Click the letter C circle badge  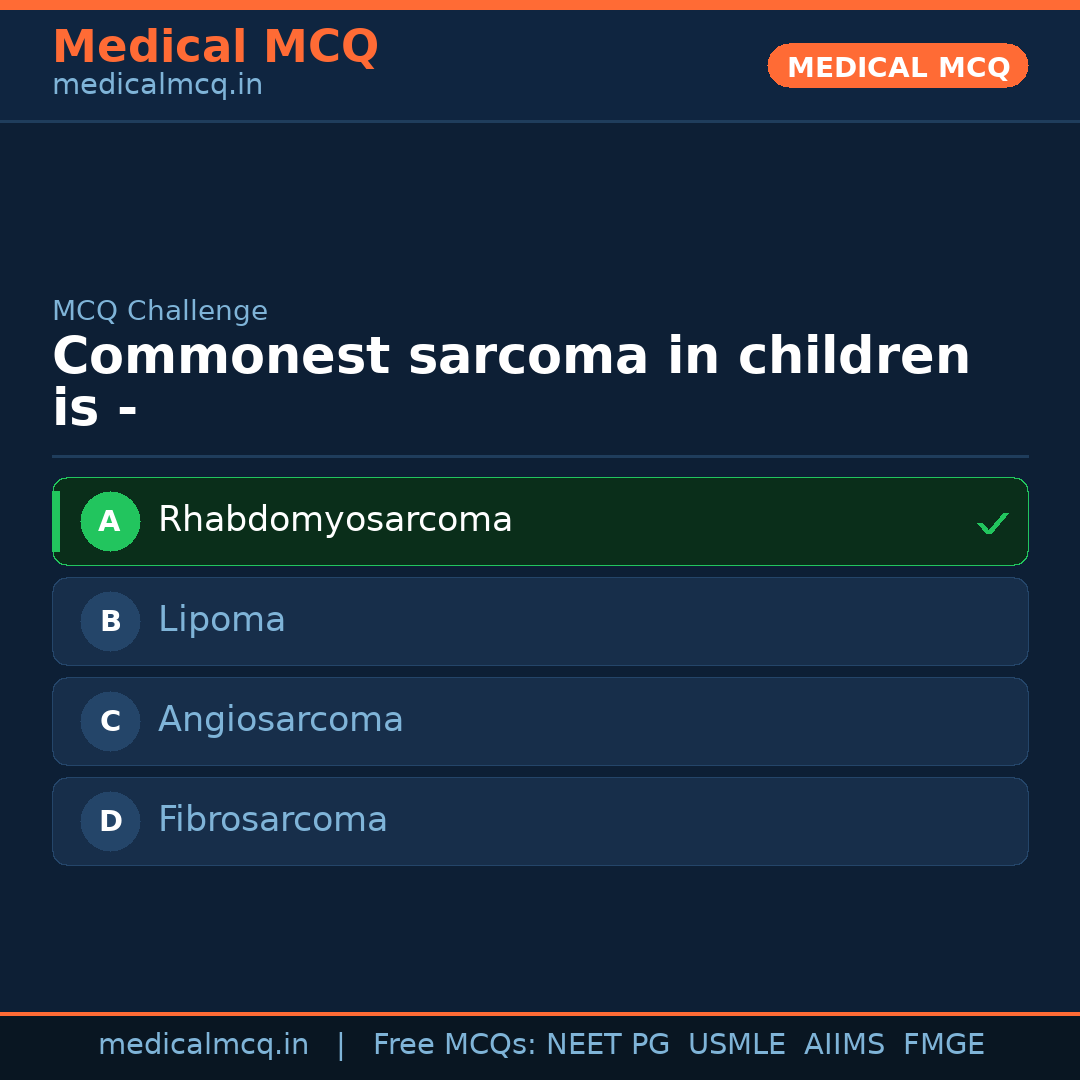[110, 721]
